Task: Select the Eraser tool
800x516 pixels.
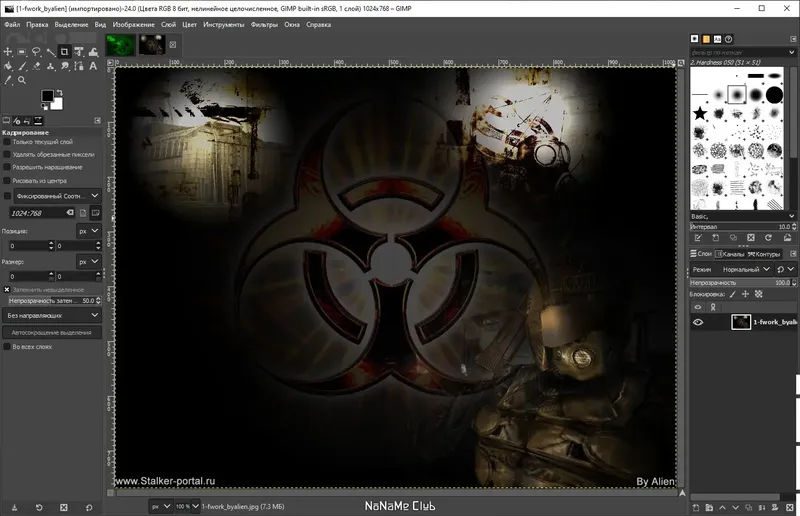Action: point(36,66)
